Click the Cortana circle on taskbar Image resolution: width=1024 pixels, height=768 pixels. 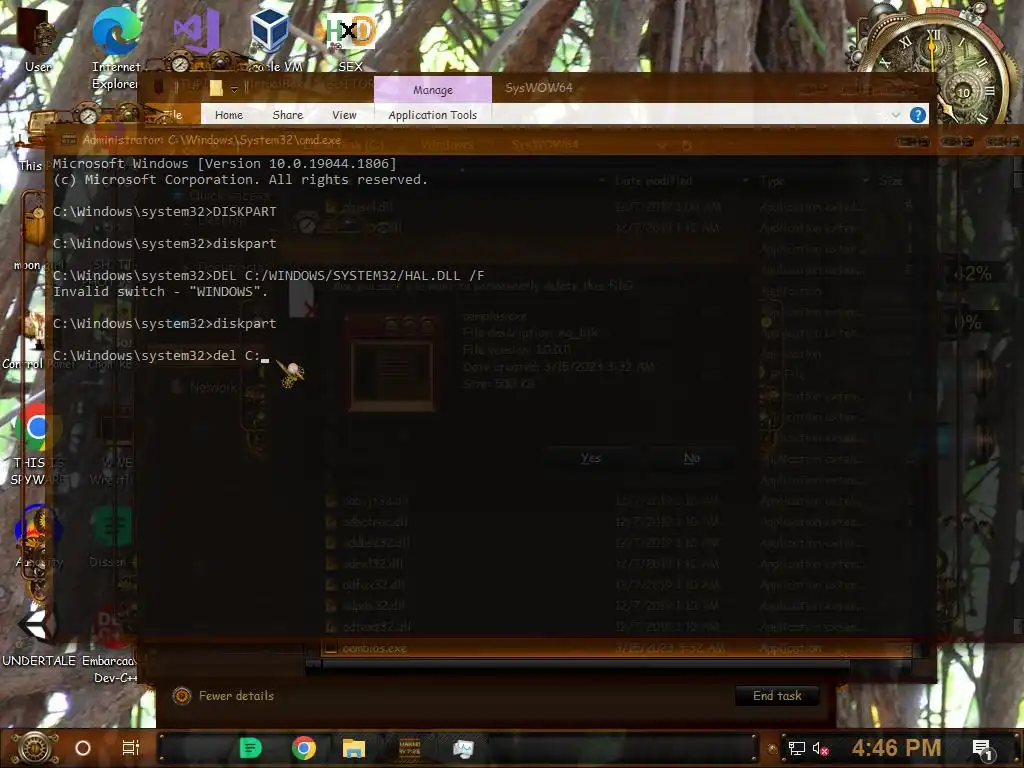coord(83,748)
